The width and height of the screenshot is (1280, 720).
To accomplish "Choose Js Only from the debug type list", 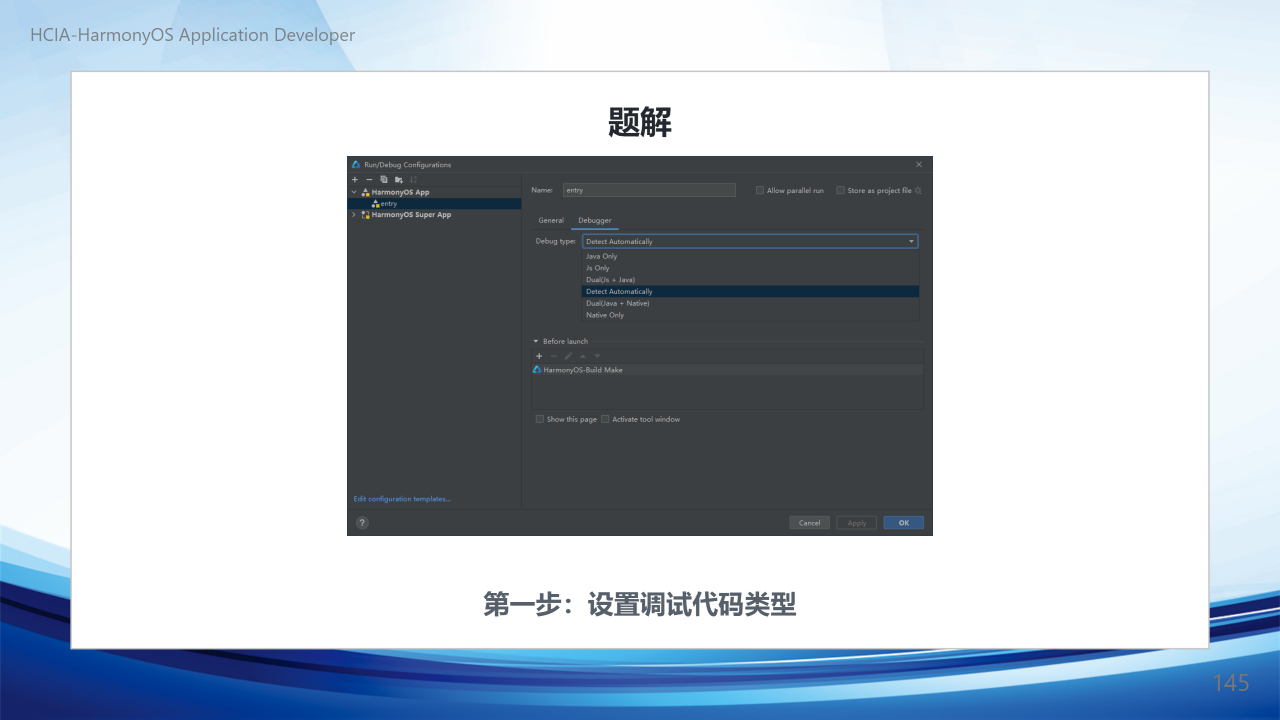I will (751, 268).
